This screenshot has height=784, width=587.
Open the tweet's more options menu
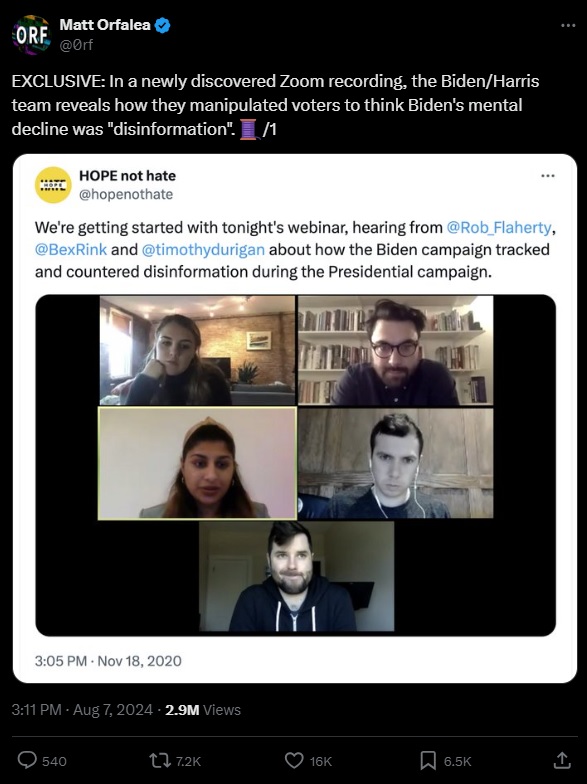tap(568, 25)
